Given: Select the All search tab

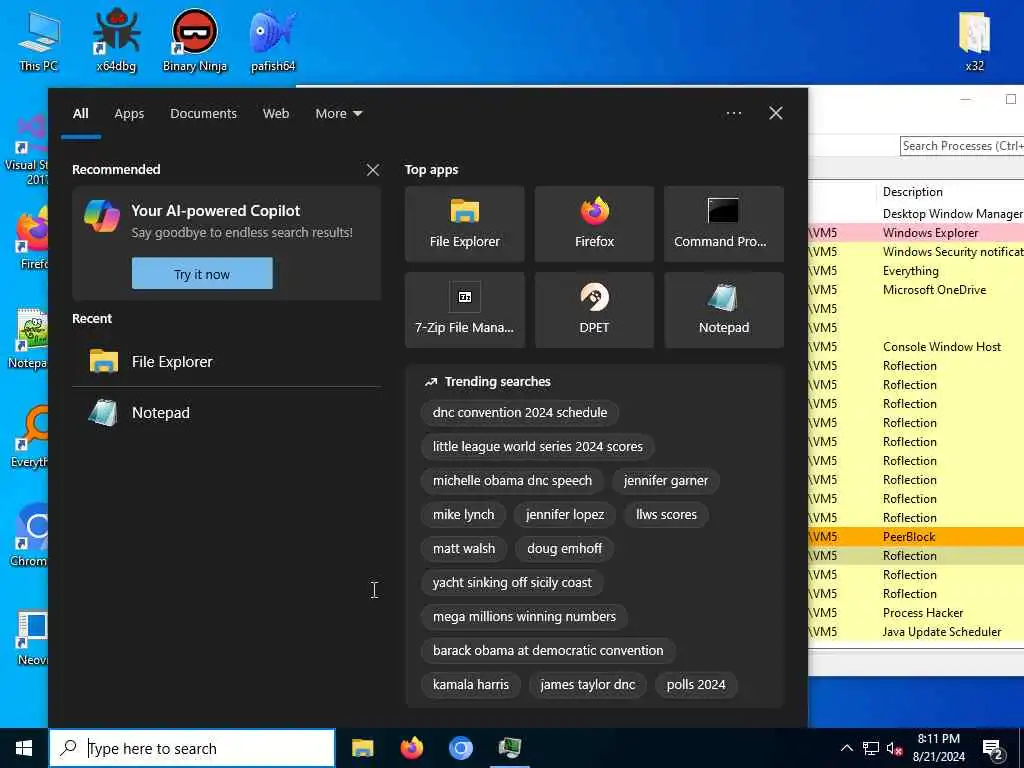Looking at the screenshot, I should click(80, 114).
